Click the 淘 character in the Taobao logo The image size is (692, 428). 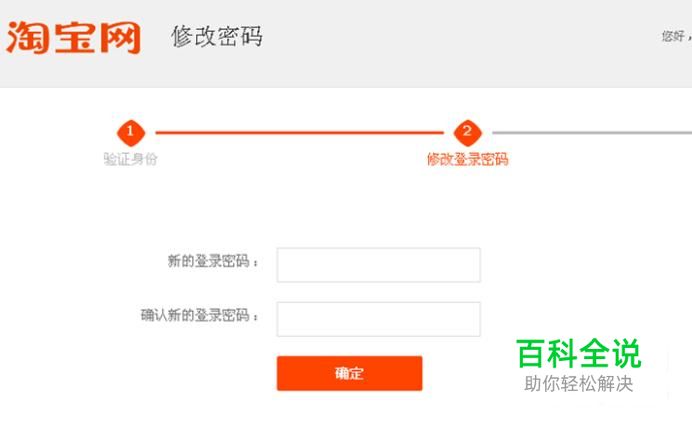point(28,38)
